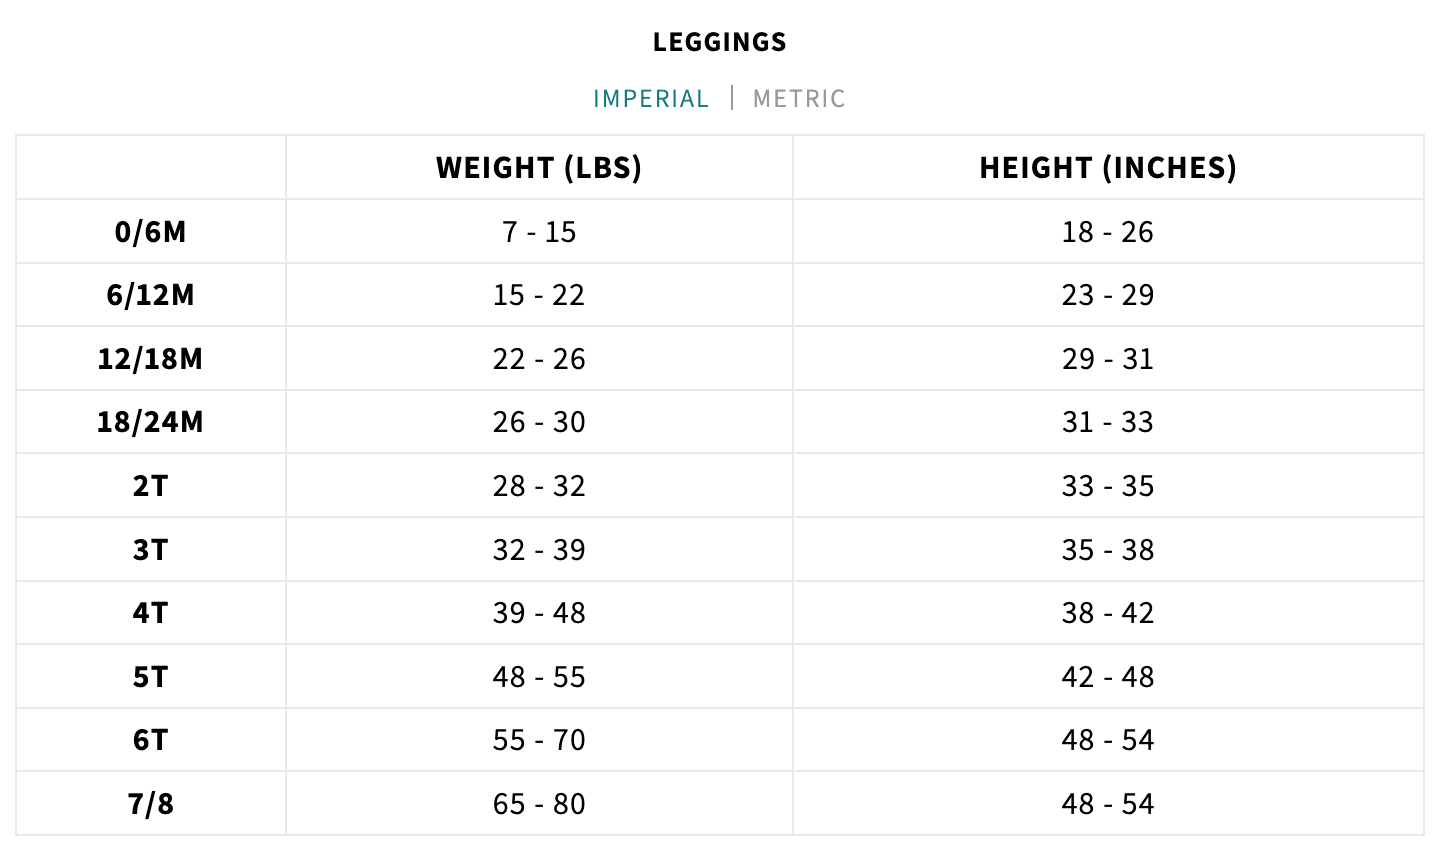Click the Weight (LBS) column header

pyautogui.click(x=539, y=168)
